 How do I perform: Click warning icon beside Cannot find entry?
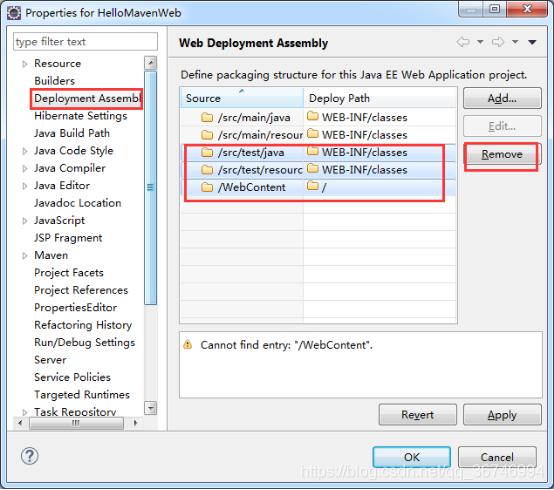[188, 344]
